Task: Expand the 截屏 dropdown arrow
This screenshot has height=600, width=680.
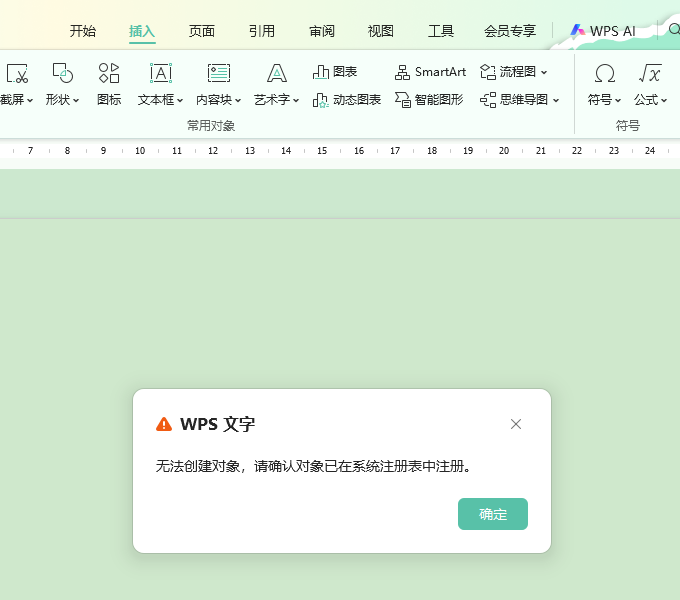Action: [x=30, y=101]
